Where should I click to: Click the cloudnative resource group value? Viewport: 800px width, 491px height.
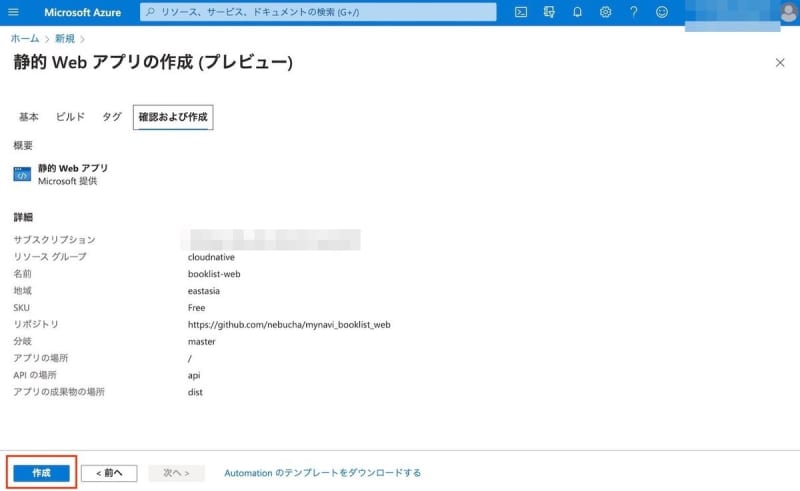pyautogui.click(x=211, y=257)
